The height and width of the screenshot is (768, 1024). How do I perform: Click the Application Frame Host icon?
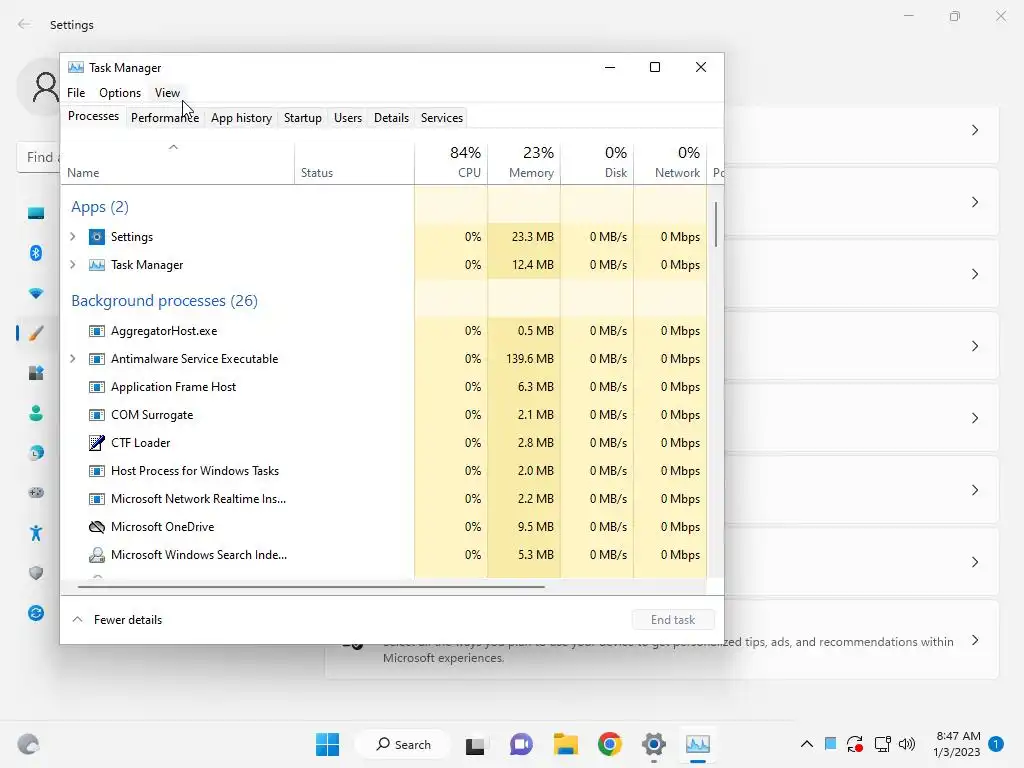coord(97,387)
